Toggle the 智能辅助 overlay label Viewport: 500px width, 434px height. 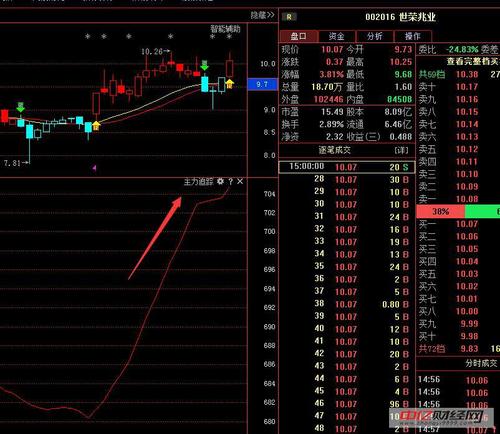tap(225, 29)
